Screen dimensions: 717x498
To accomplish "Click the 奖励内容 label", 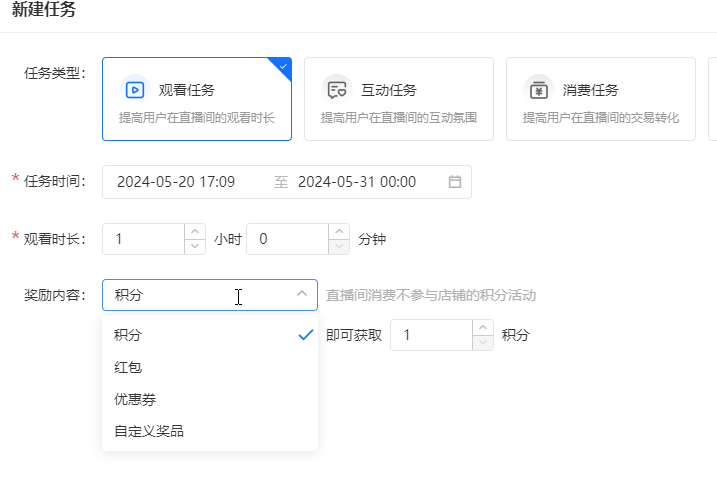I will (x=55, y=295).
